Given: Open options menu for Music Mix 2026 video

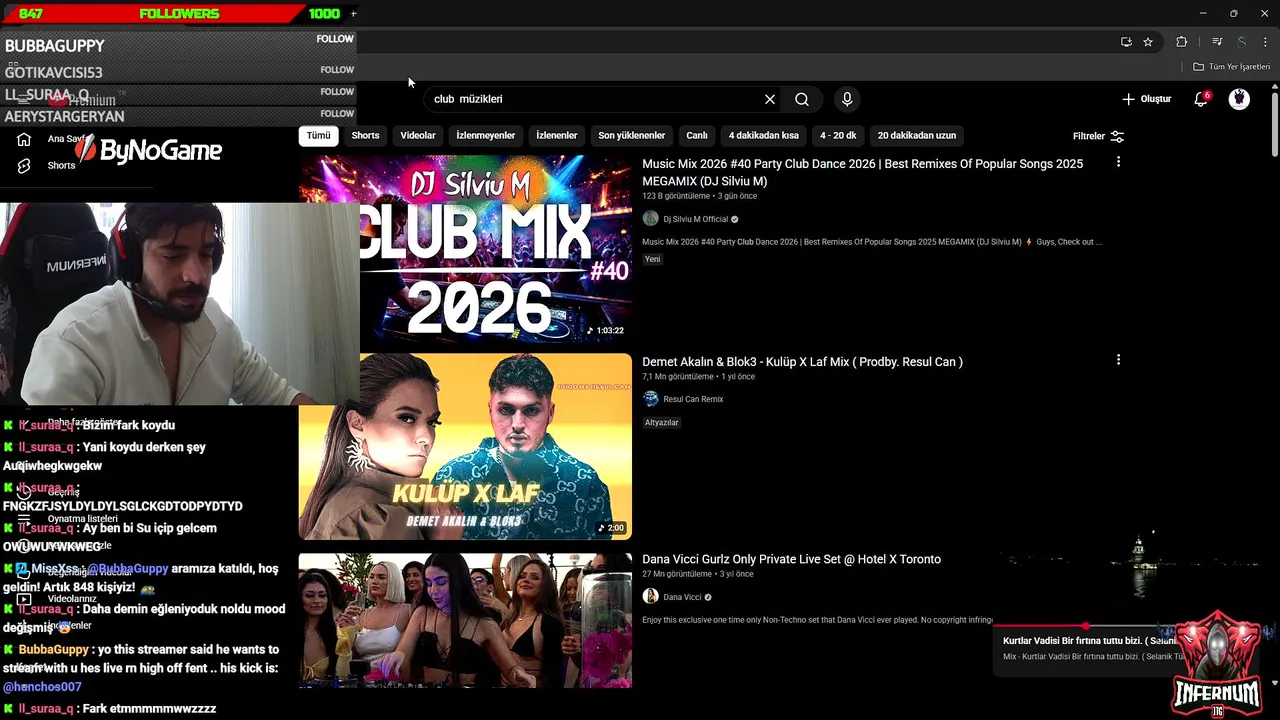Looking at the screenshot, I should (1118, 162).
